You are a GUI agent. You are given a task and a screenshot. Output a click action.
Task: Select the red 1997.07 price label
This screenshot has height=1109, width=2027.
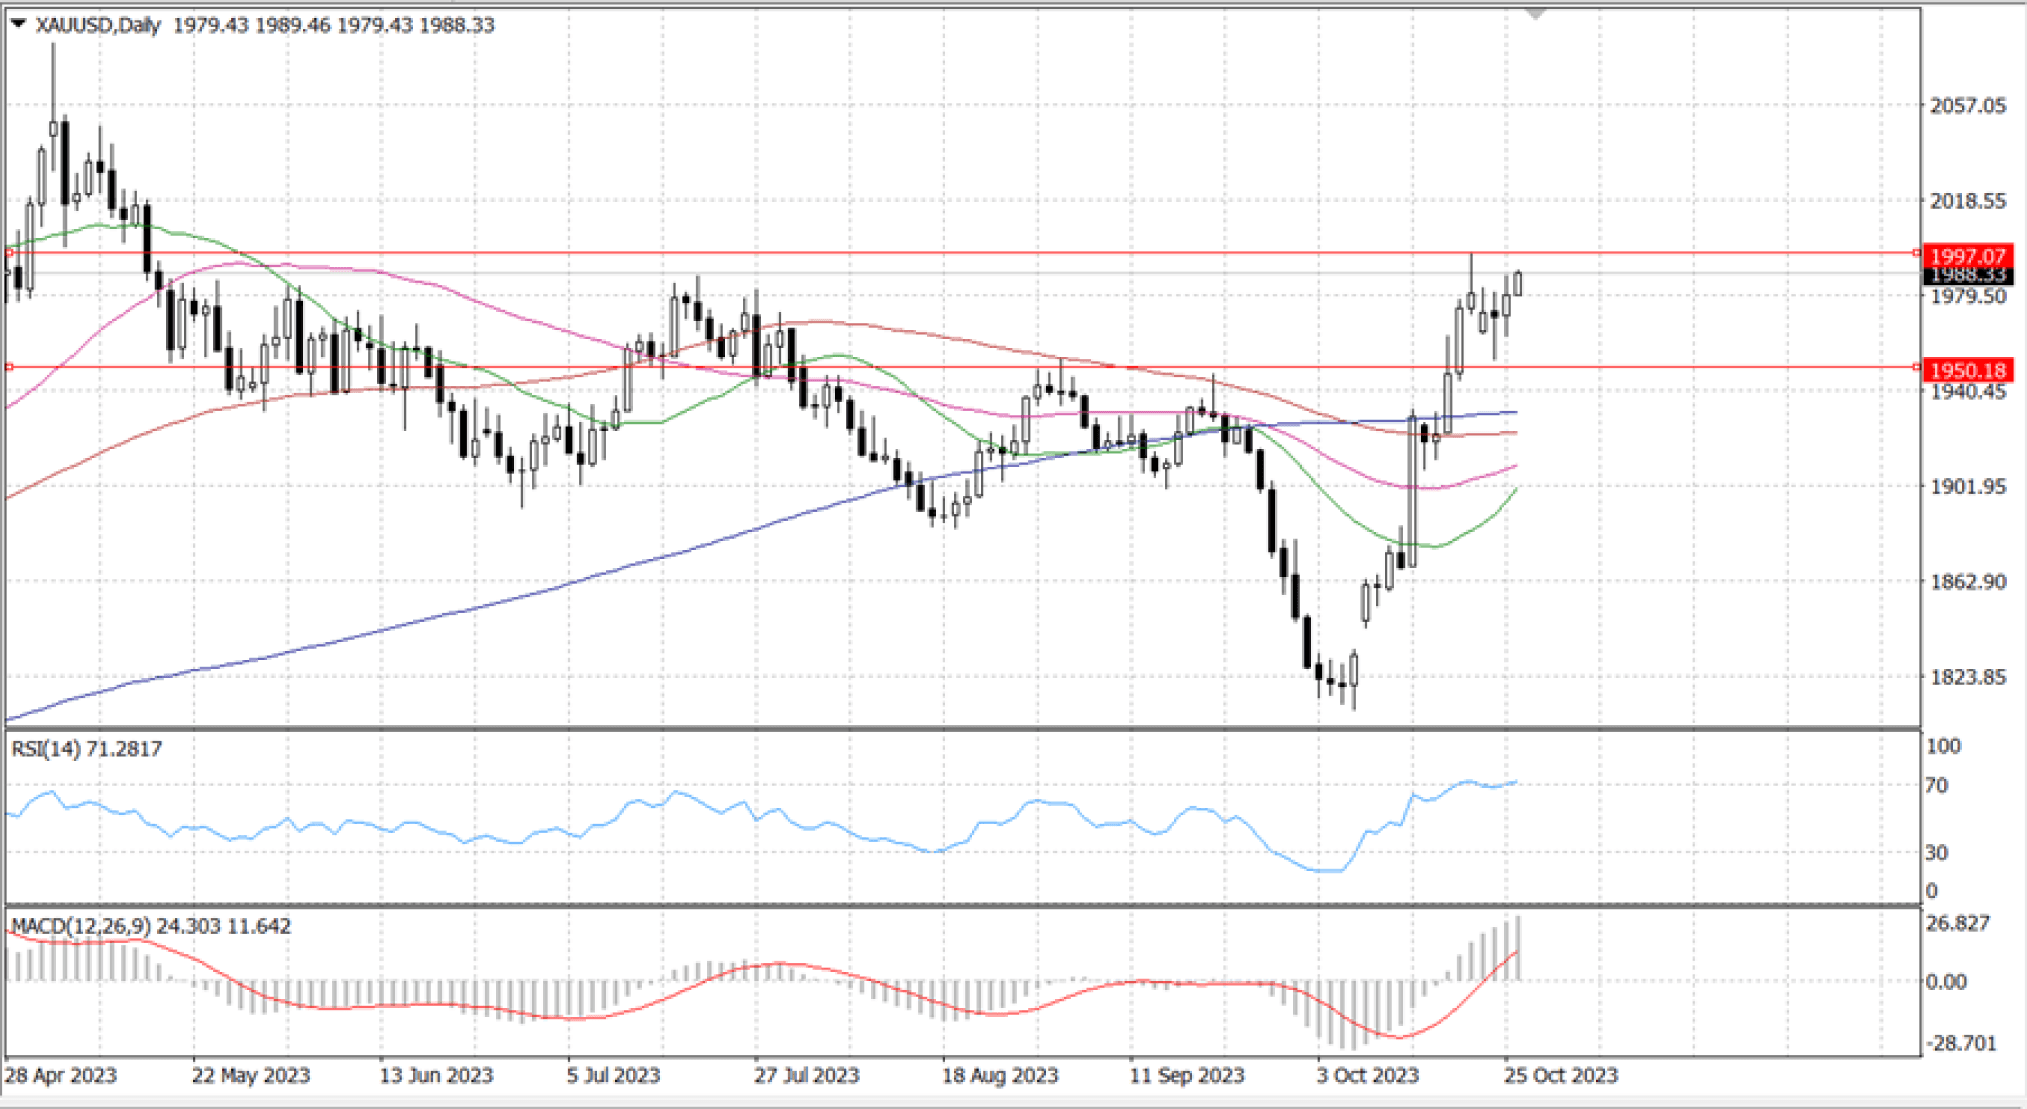coord(1967,256)
